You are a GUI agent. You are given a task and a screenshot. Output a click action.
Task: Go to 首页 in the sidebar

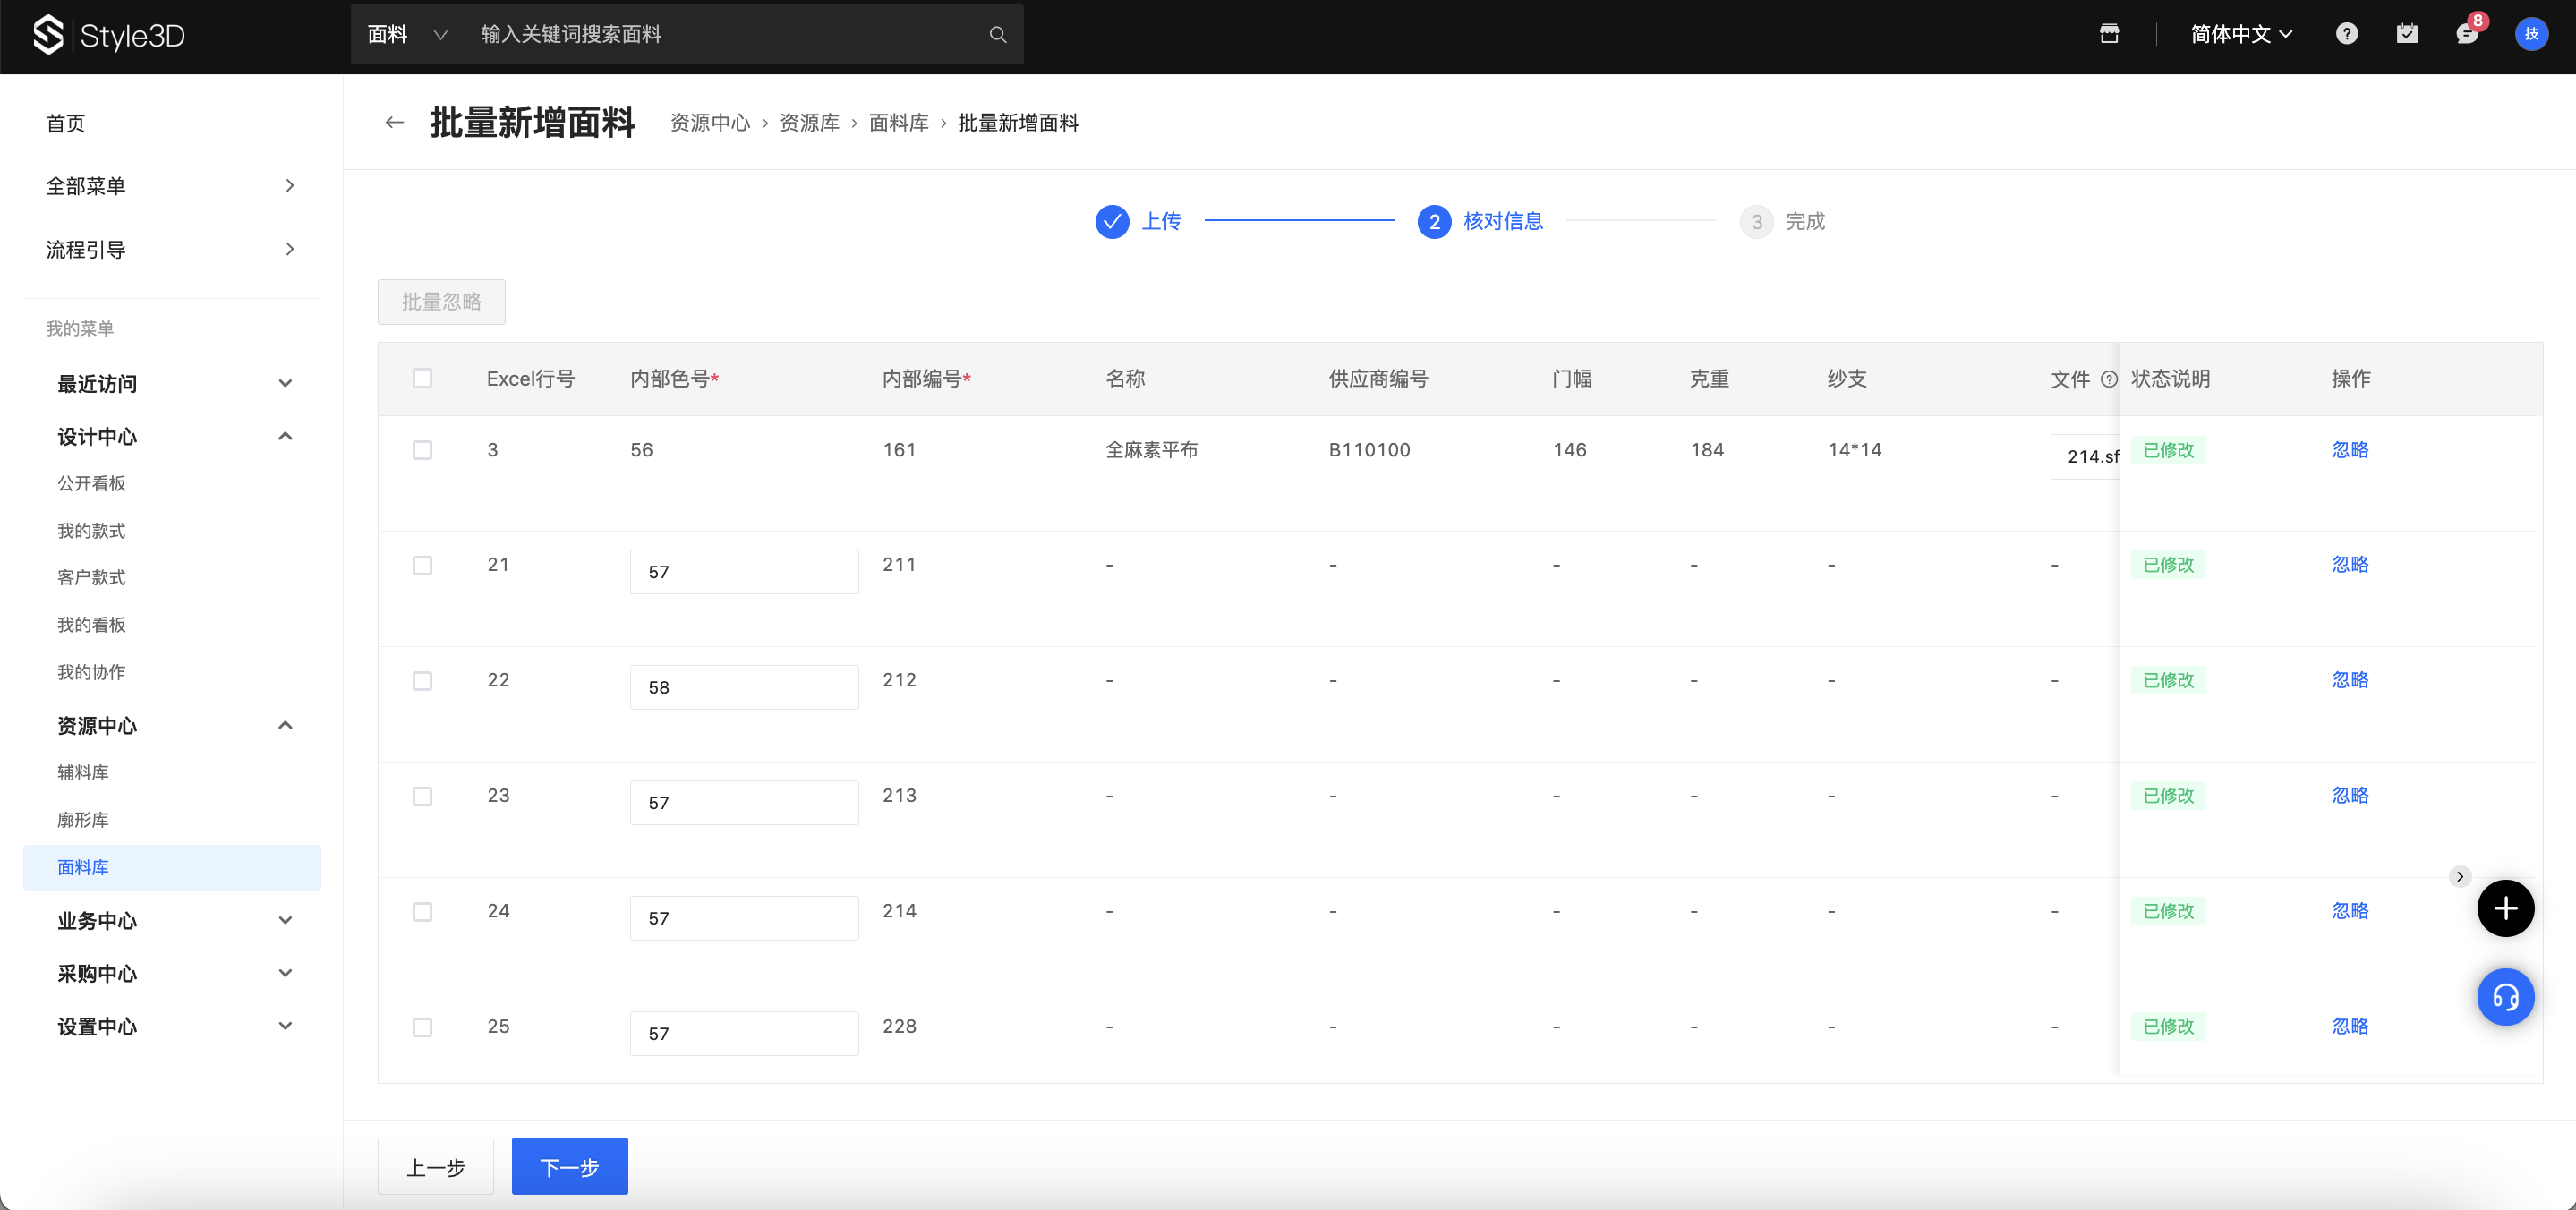coord(66,123)
